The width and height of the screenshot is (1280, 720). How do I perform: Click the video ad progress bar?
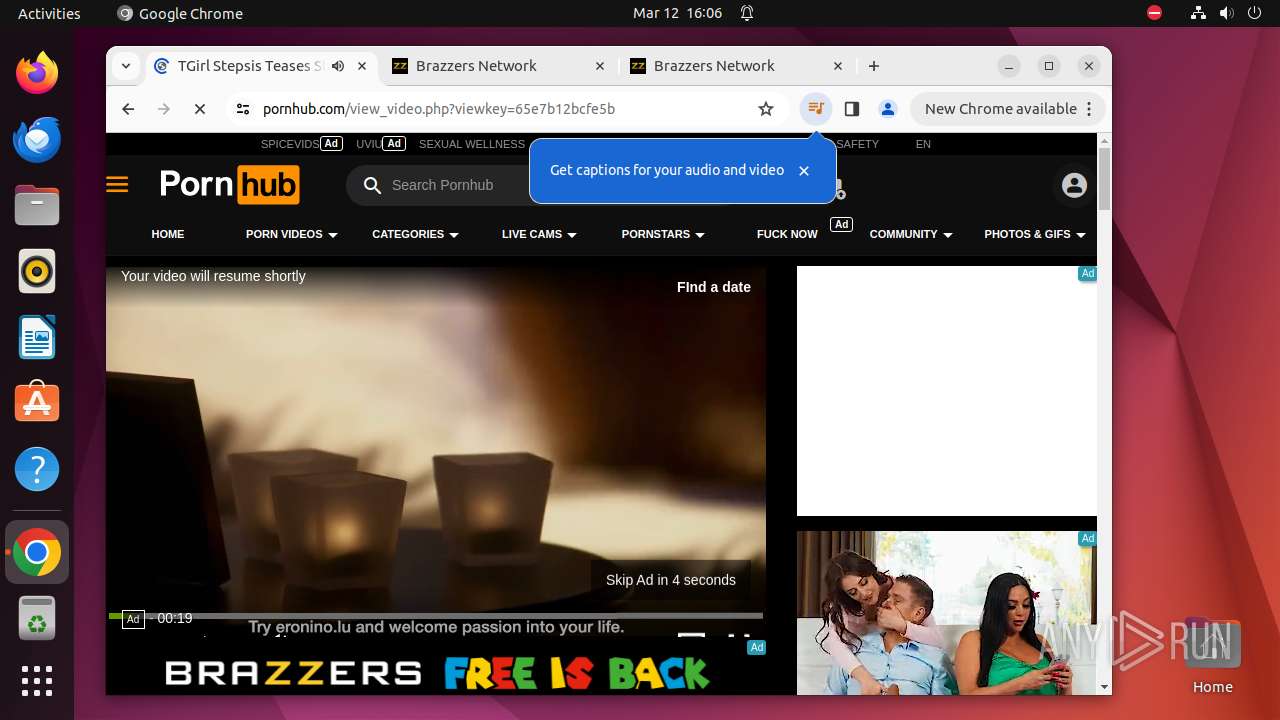click(436, 615)
